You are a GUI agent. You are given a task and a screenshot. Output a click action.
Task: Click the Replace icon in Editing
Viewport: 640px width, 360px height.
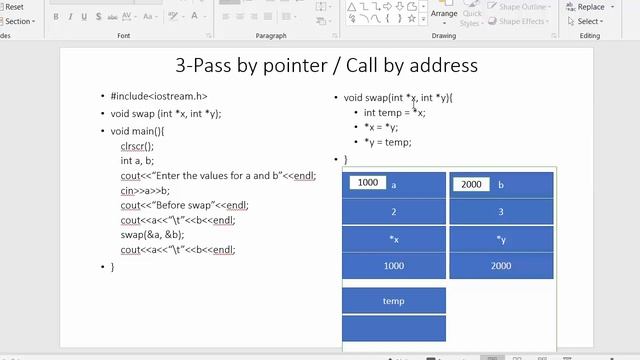coord(570,7)
